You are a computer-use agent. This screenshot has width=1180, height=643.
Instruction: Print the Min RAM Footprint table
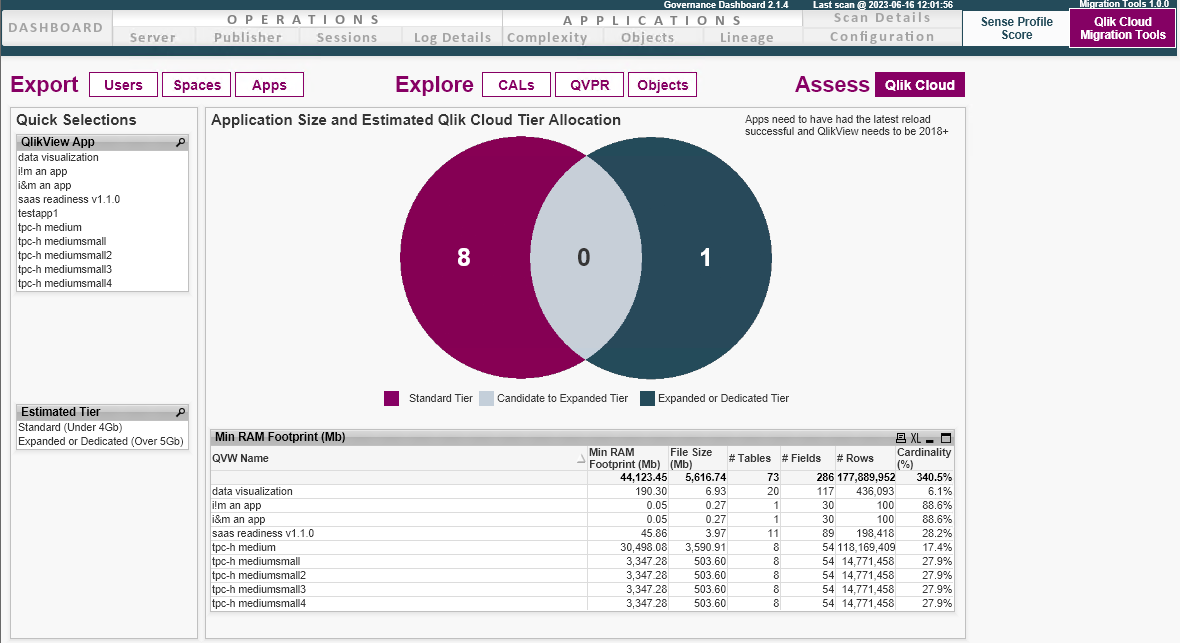[901, 438]
